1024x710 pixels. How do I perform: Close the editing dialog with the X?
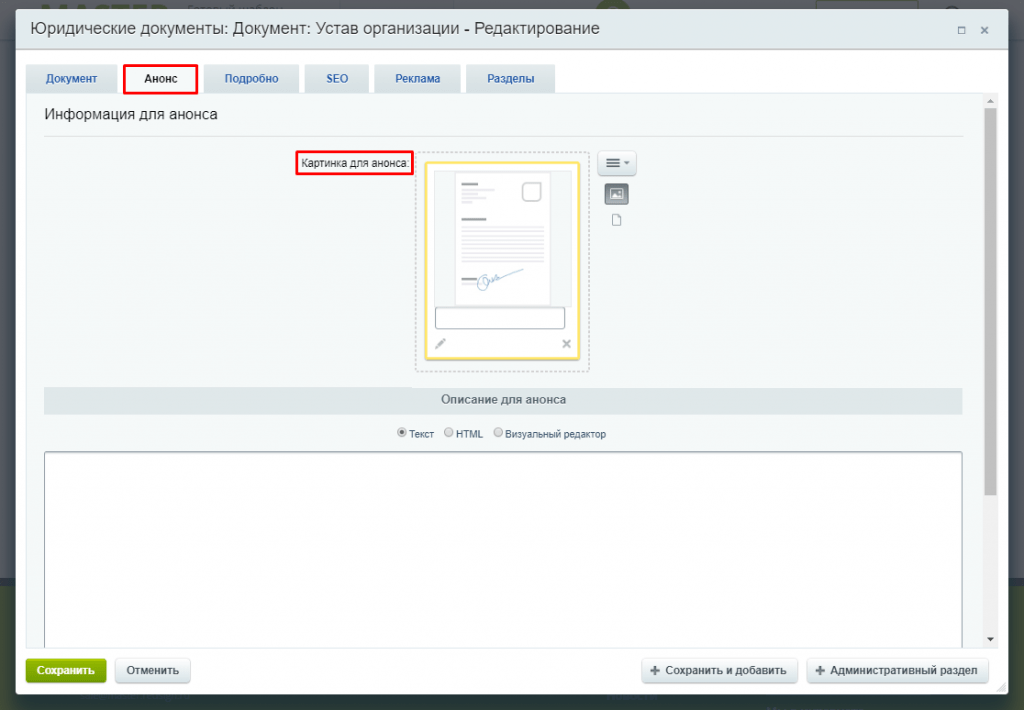tap(984, 30)
